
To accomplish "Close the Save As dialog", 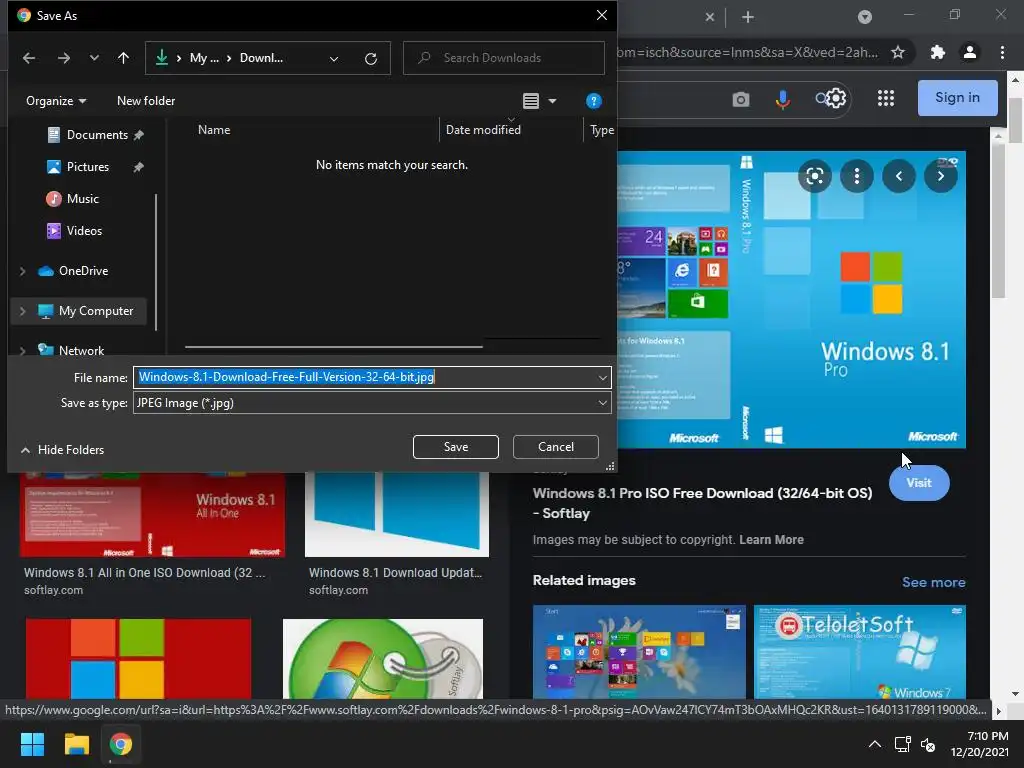I will coord(601,15).
